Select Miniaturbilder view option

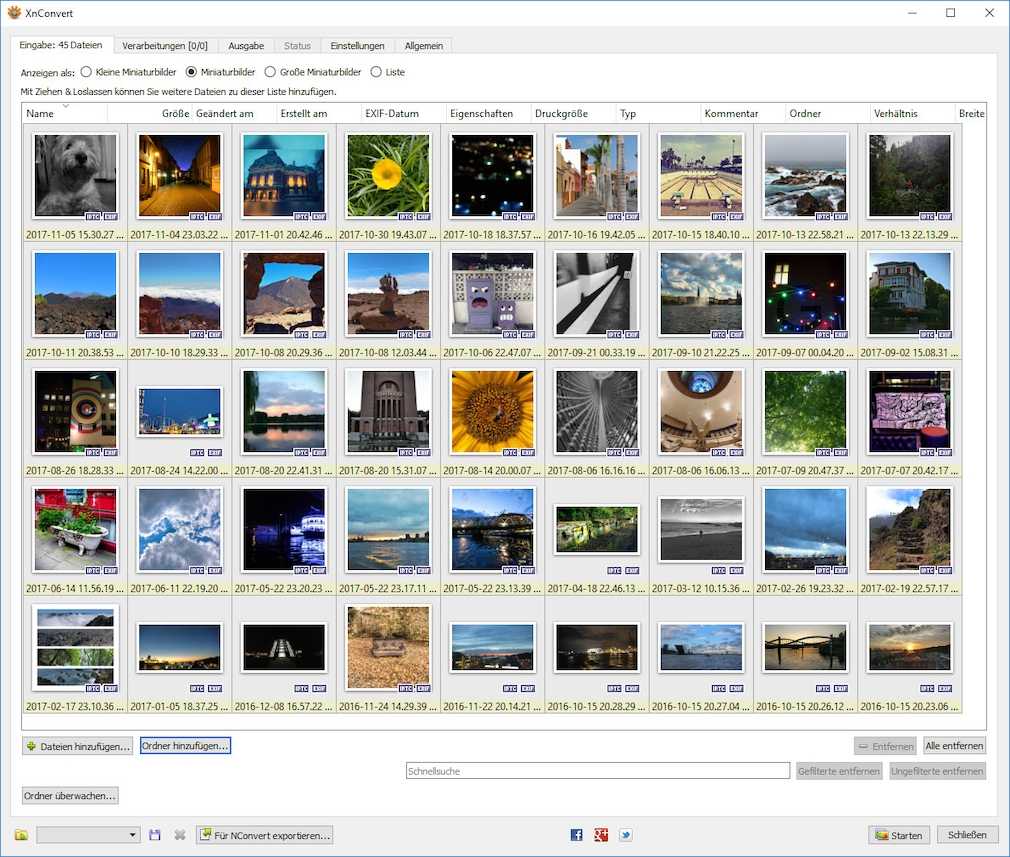click(x=220, y=72)
